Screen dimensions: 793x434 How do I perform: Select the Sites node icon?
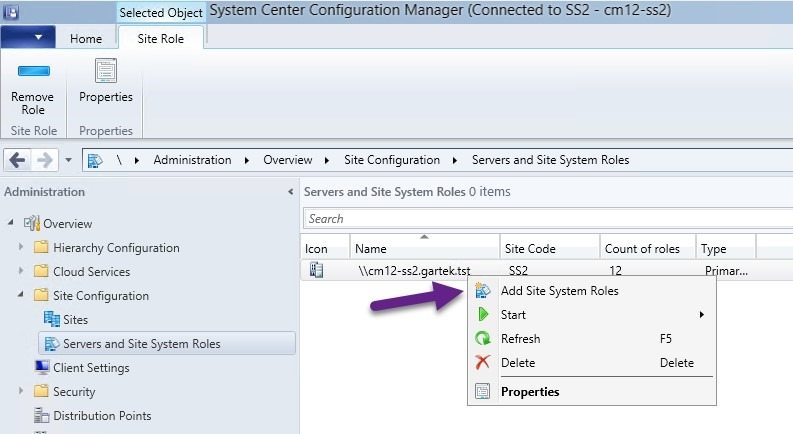pyautogui.click(x=52, y=319)
